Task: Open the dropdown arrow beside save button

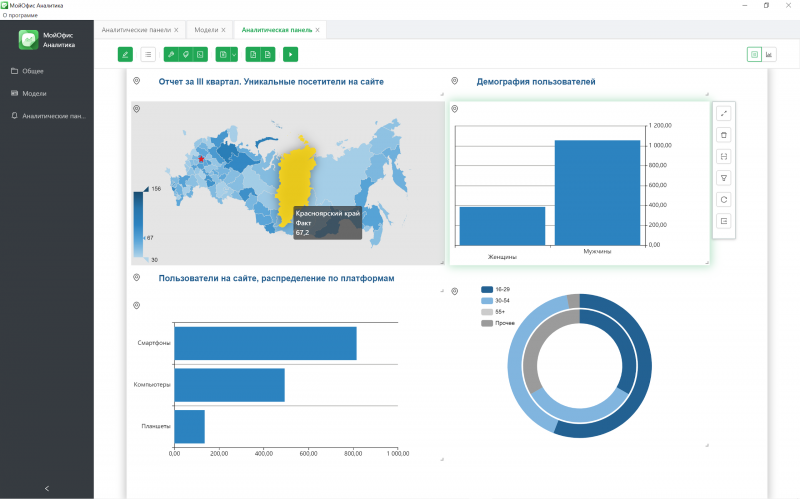Action: point(234,54)
